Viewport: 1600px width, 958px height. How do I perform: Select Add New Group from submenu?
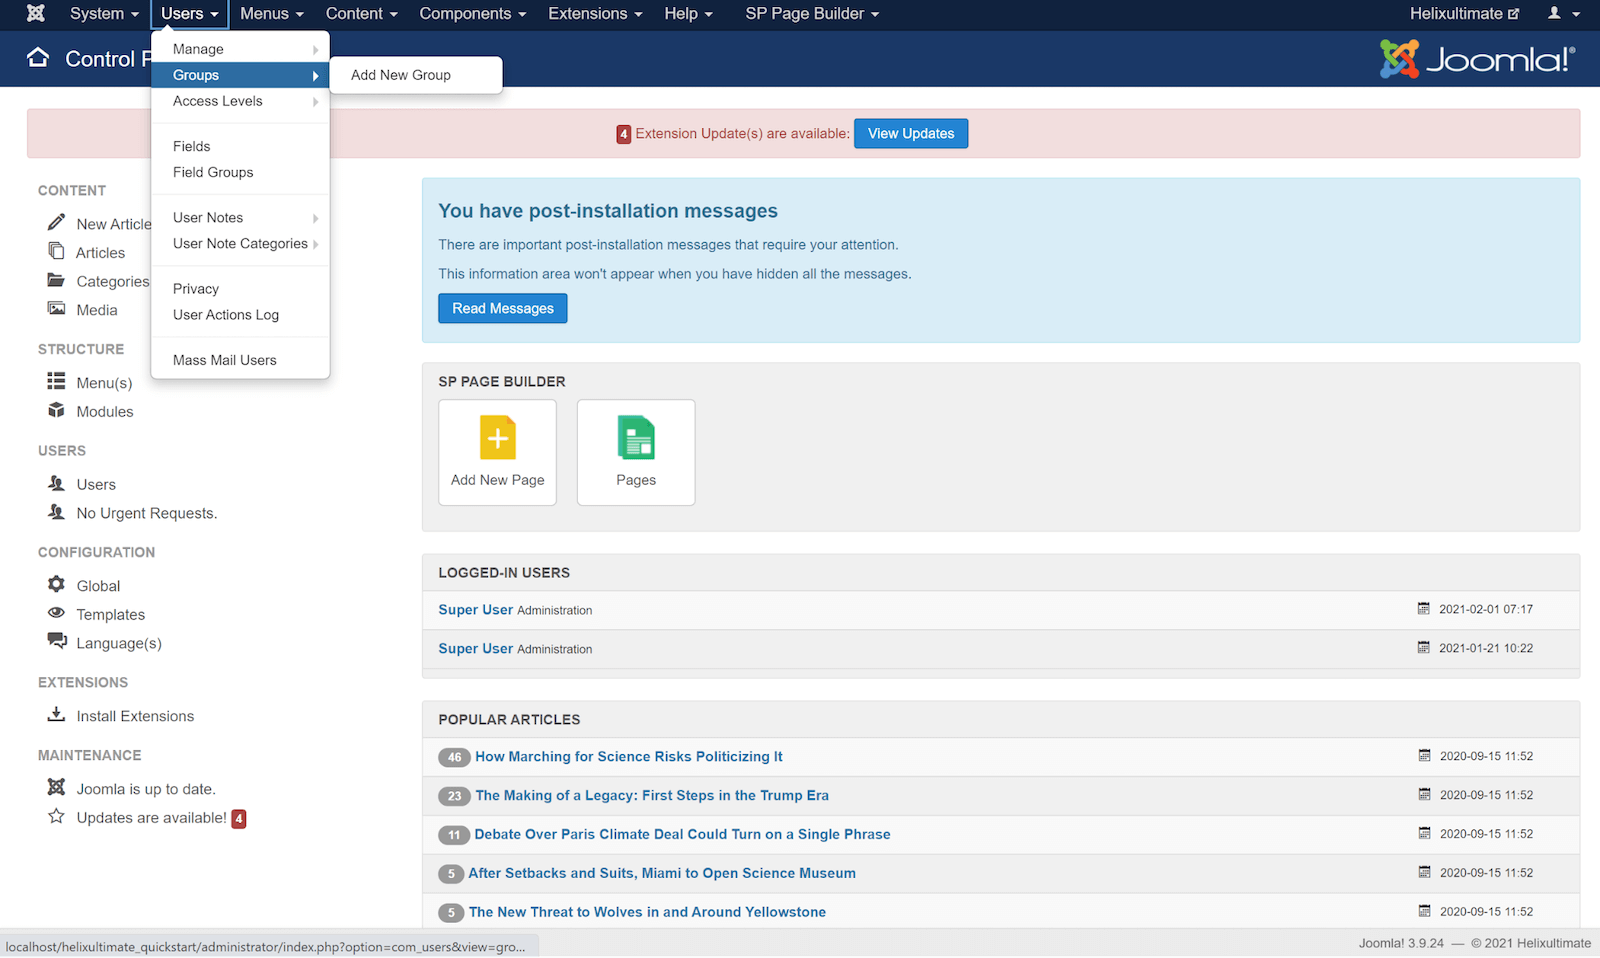(401, 75)
